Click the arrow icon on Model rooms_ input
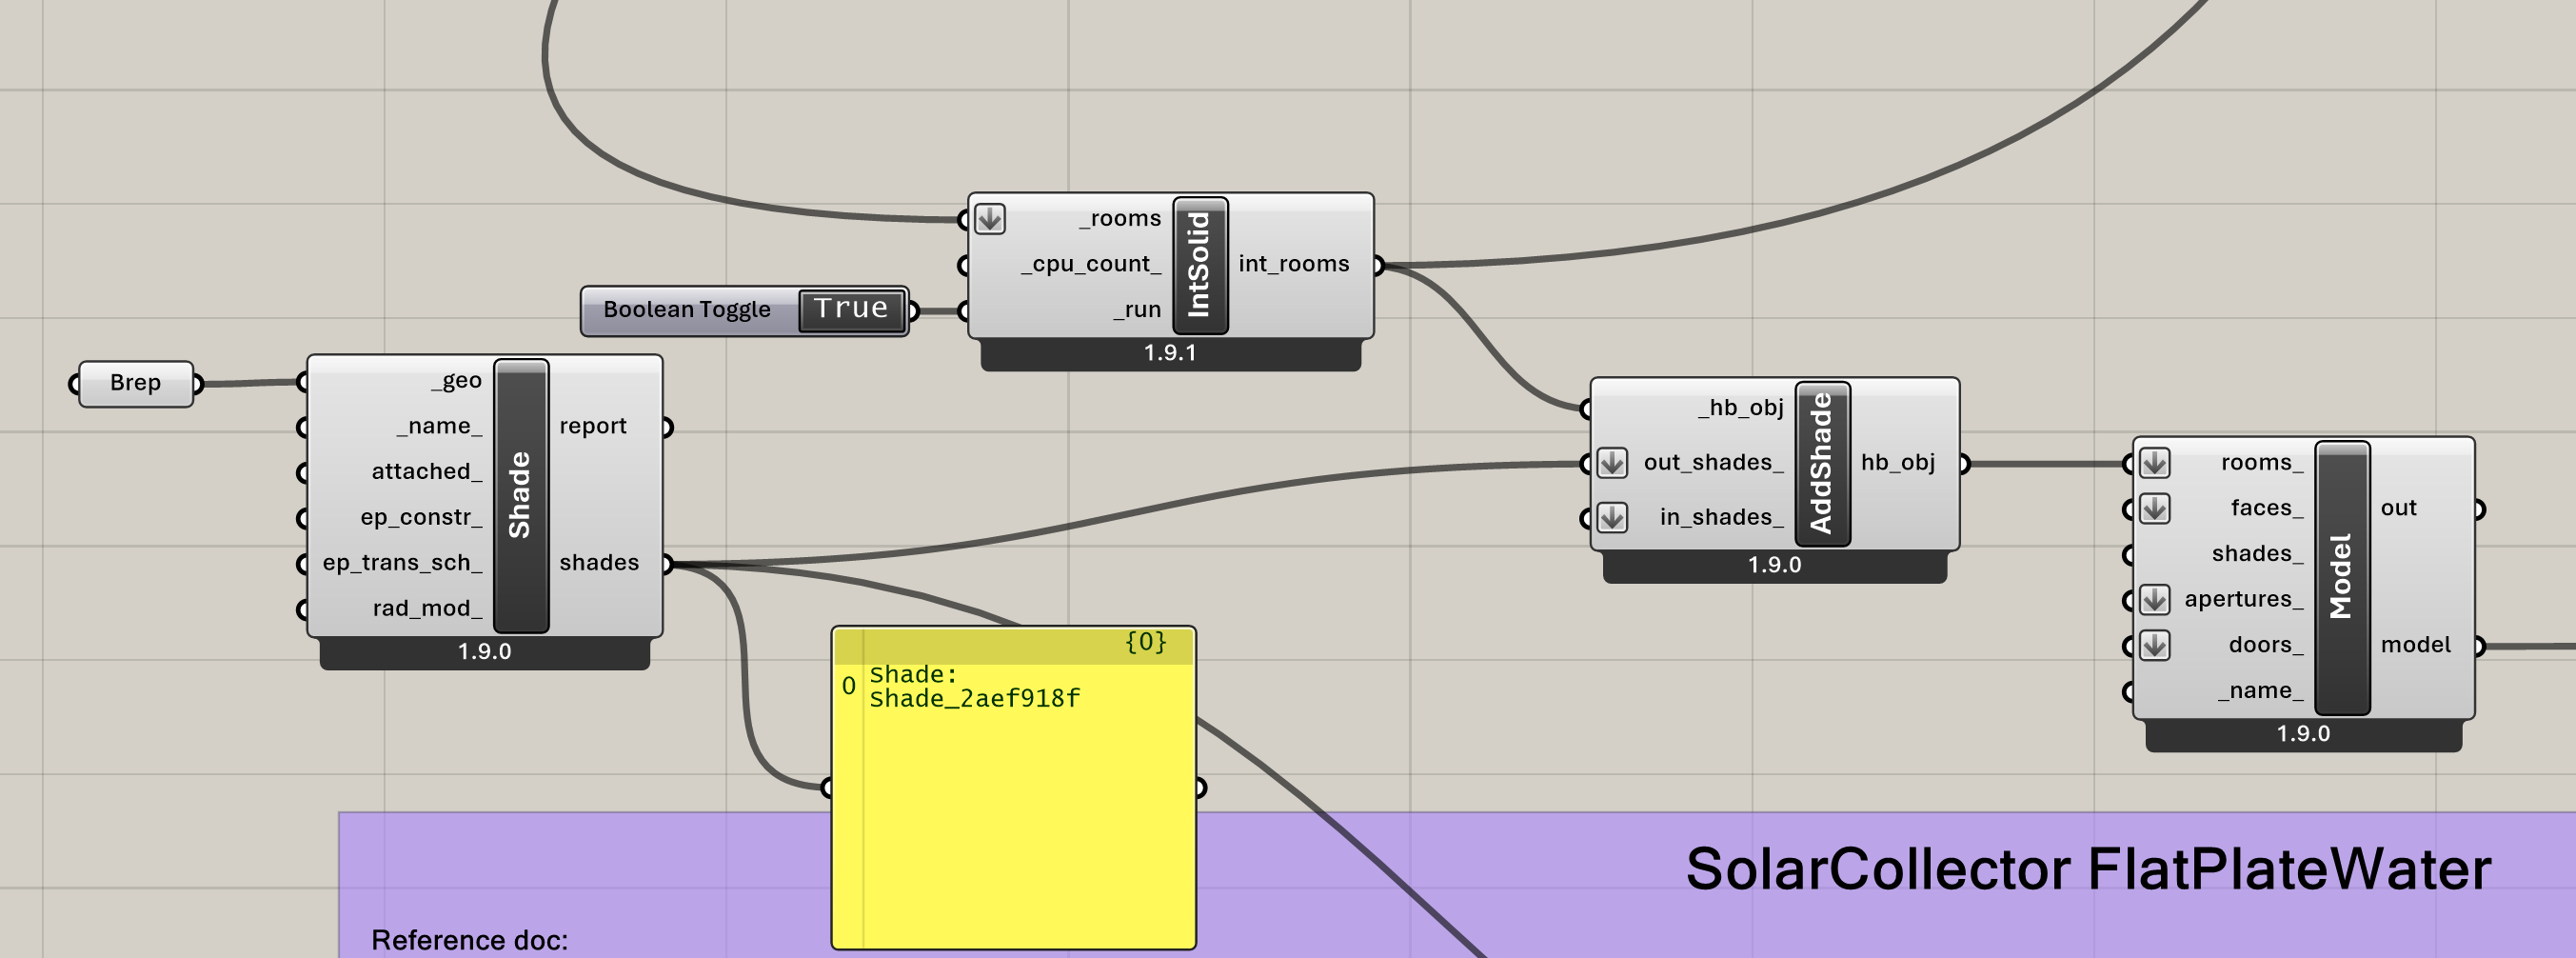This screenshot has height=958, width=2576. coord(2154,463)
